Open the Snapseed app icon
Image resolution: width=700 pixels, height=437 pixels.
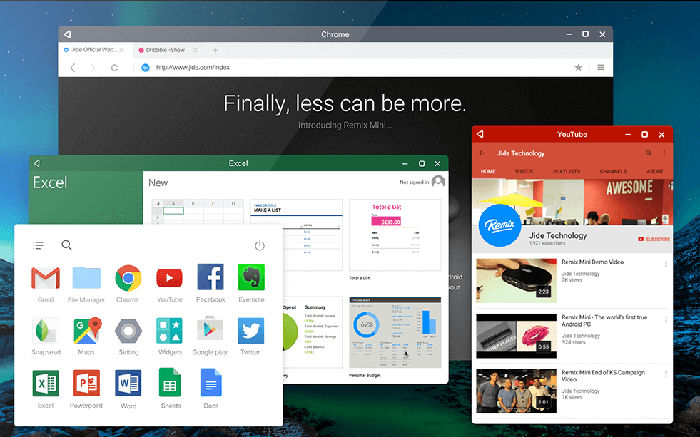[46, 331]
